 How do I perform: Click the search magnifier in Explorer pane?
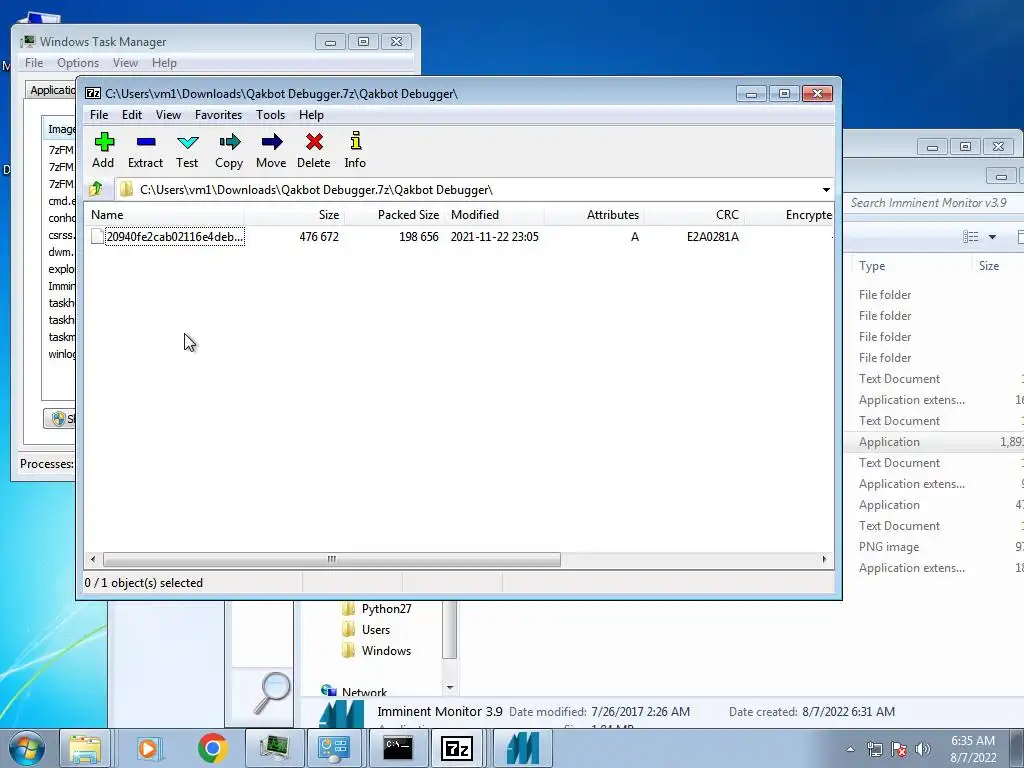pyautogui.click(x=271, y=692)
